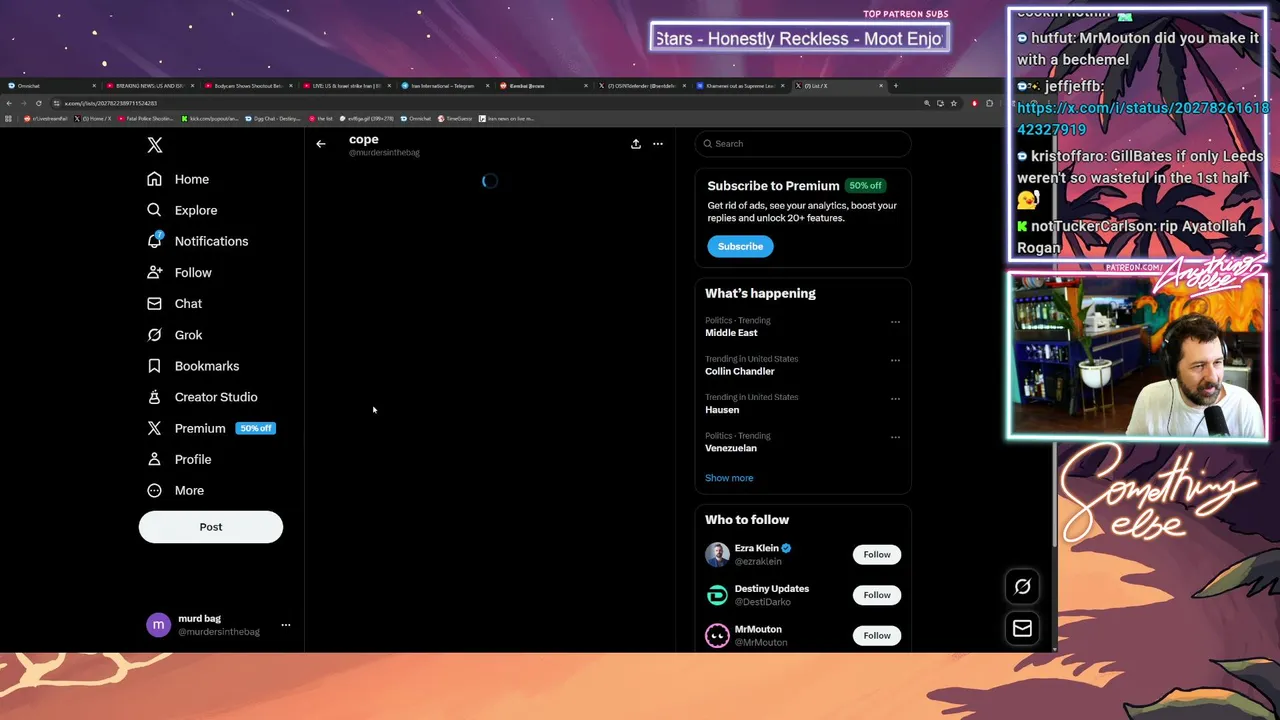Close the List / X tab
Screen dimensions: 1280x720
point(881,86)
